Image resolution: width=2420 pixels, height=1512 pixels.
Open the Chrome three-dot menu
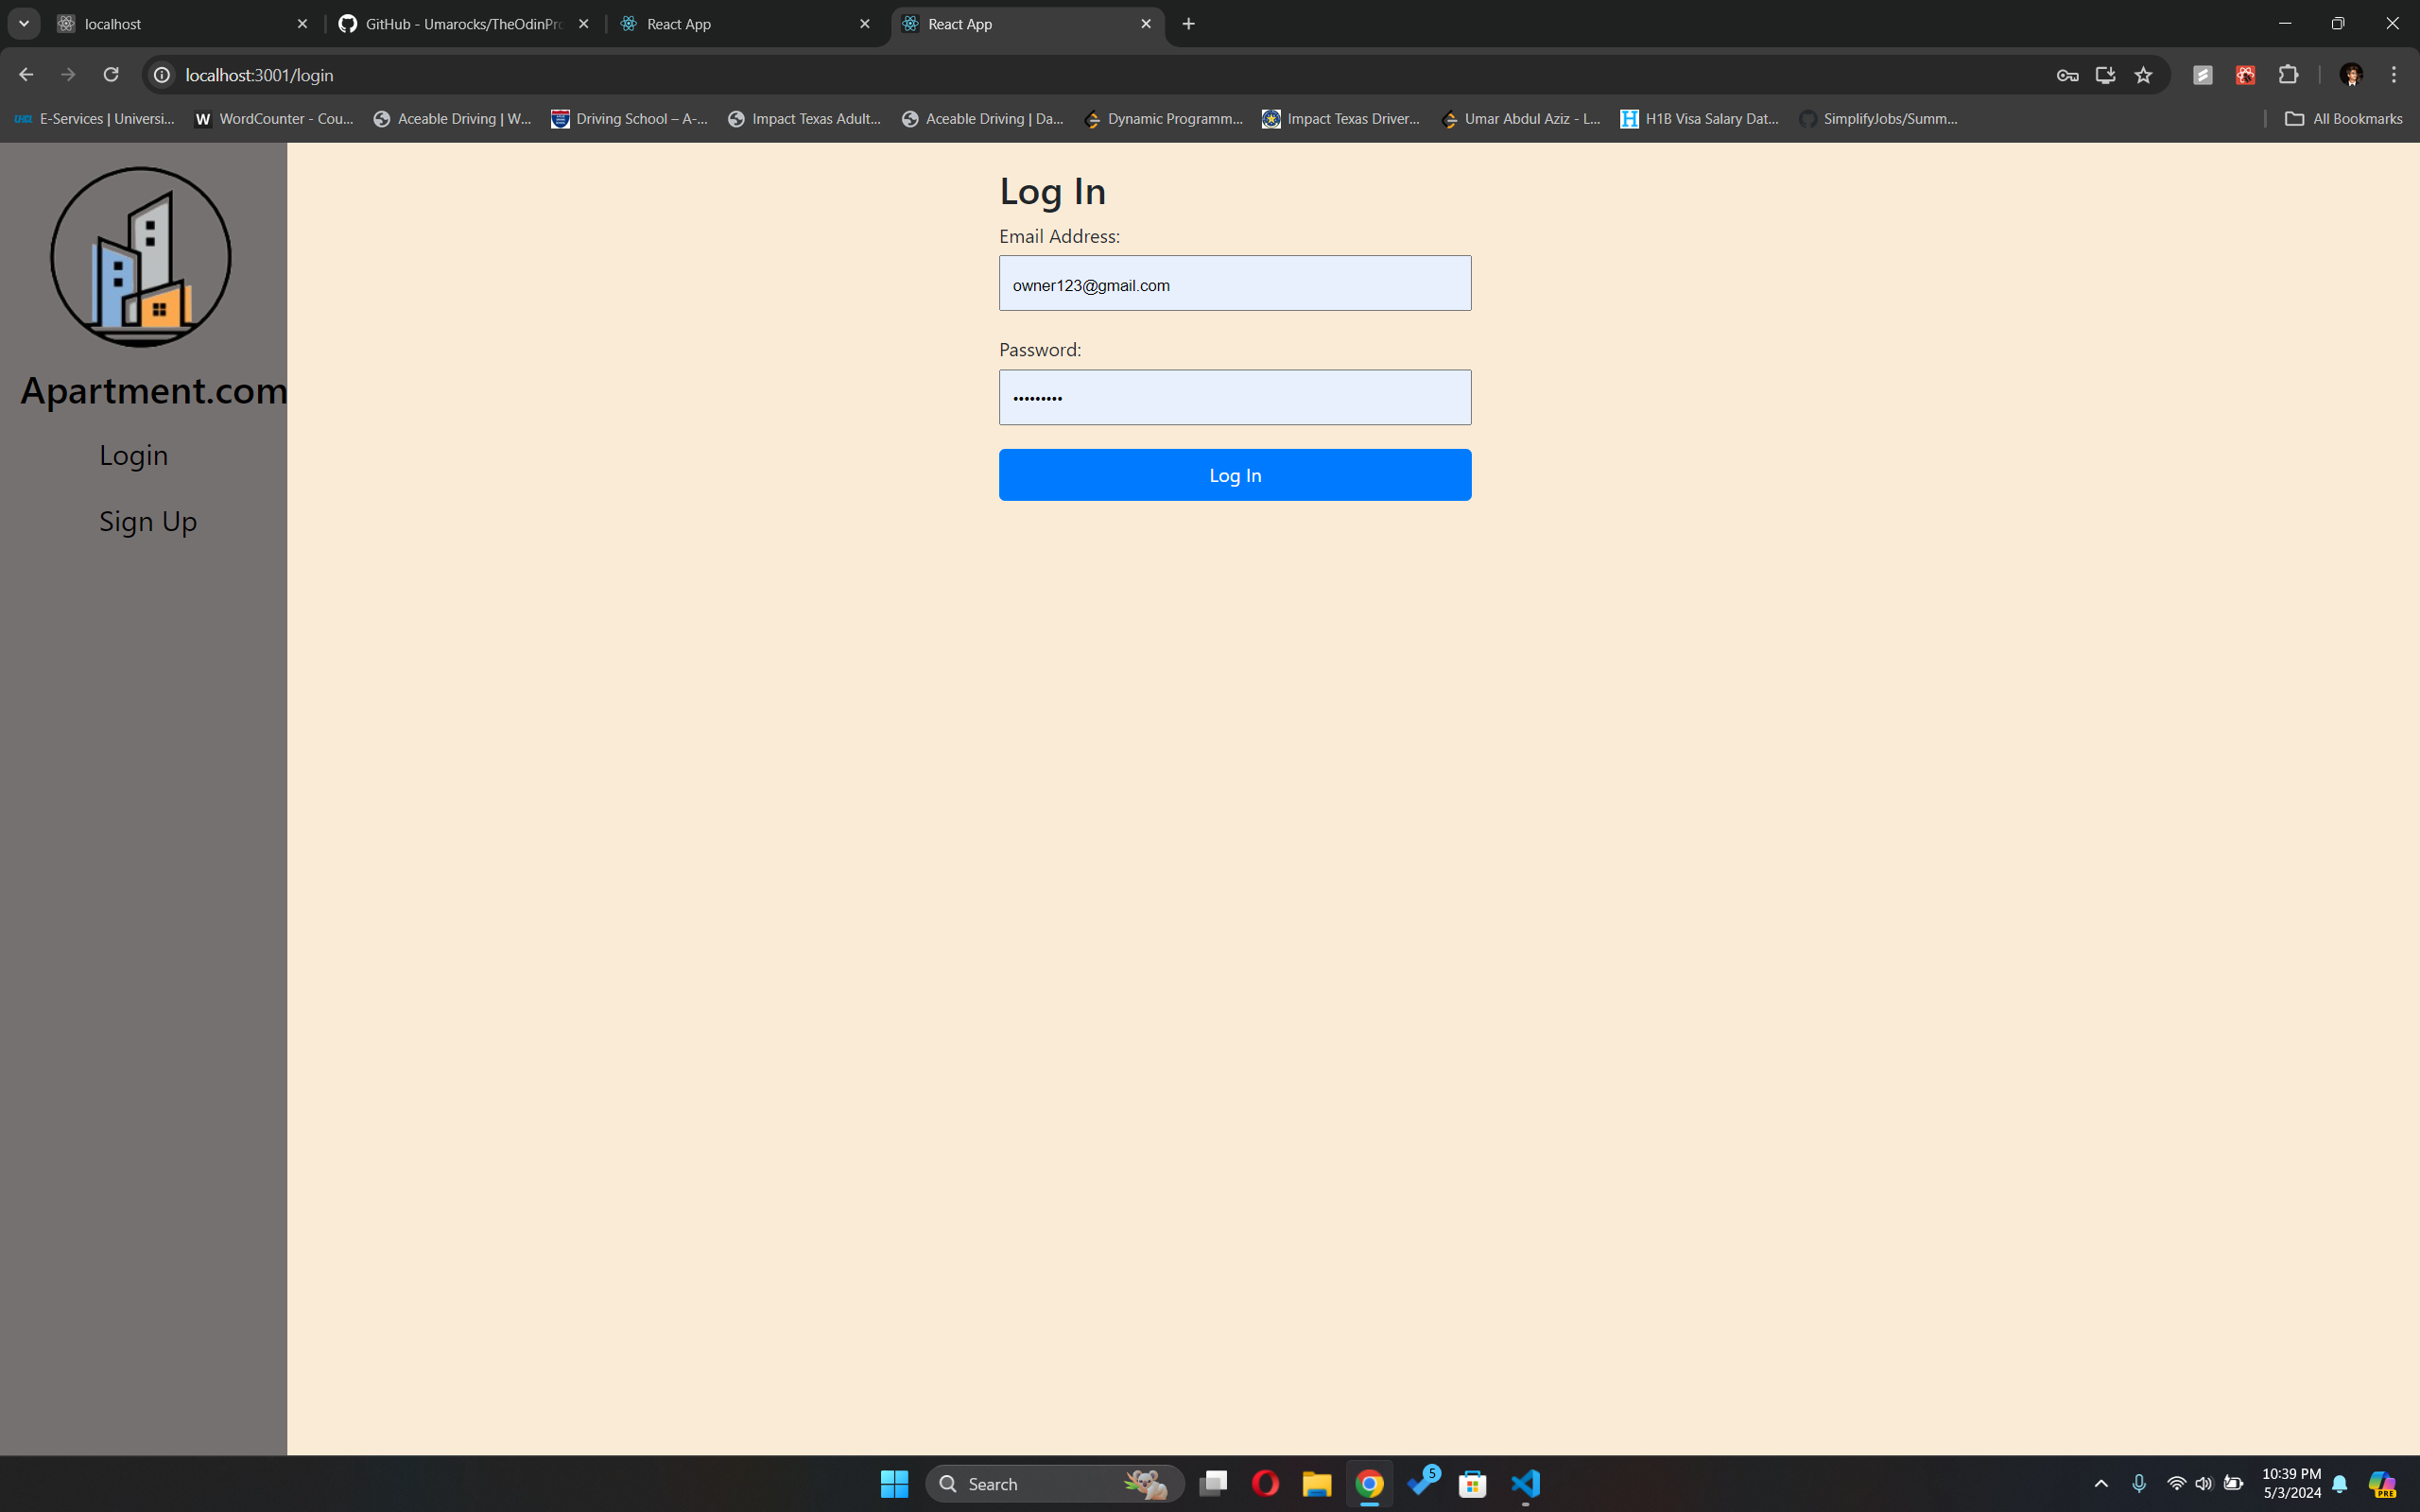pos(2394,75)
